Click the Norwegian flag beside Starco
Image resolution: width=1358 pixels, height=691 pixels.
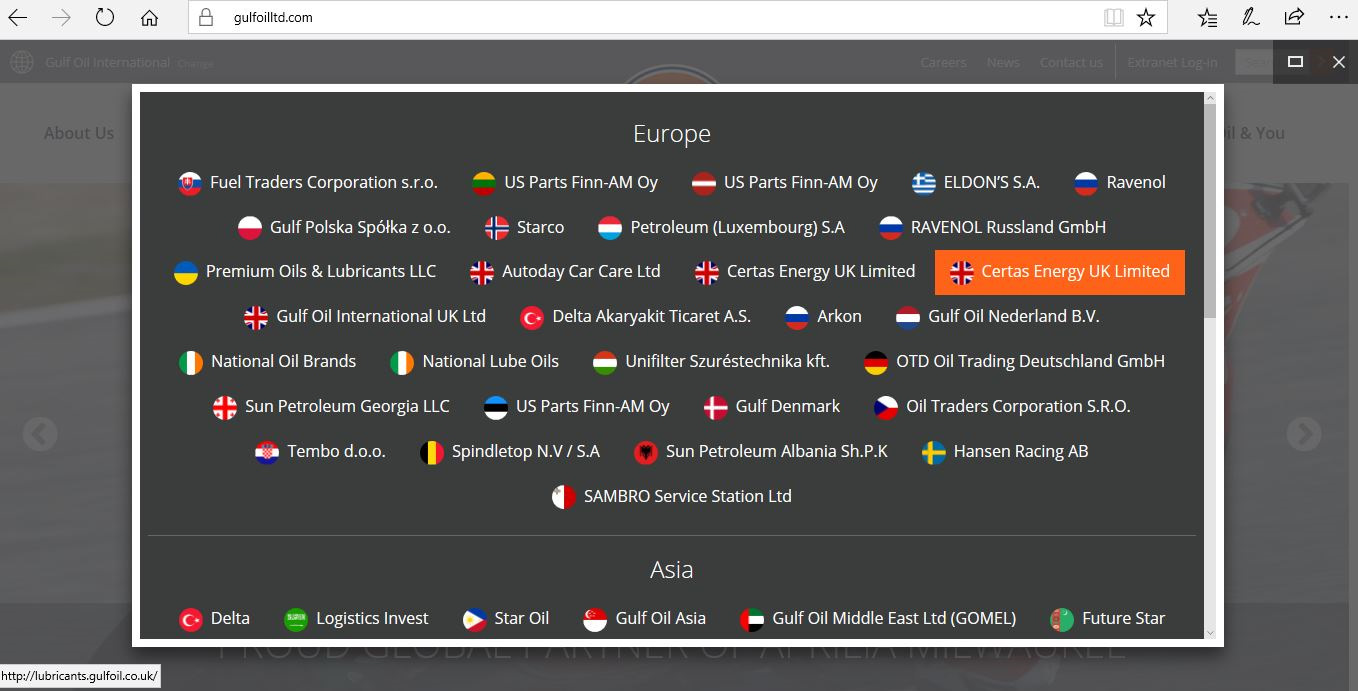point(497,228)
